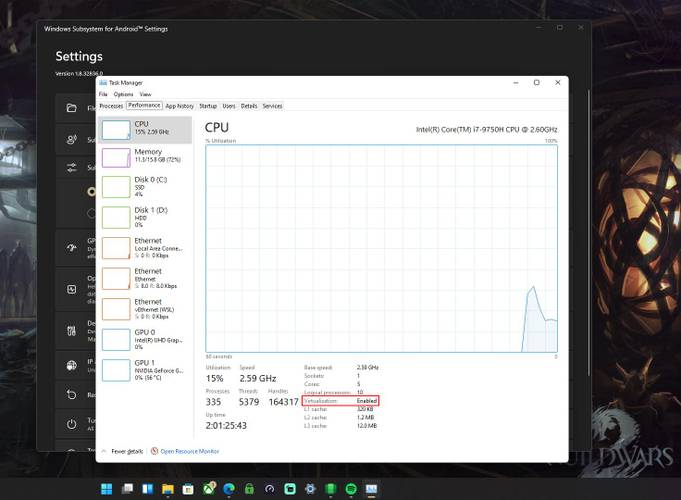Select GPU 1 NVIDIA GeForce item
This screenshot has height=500, width=681.
145,370
